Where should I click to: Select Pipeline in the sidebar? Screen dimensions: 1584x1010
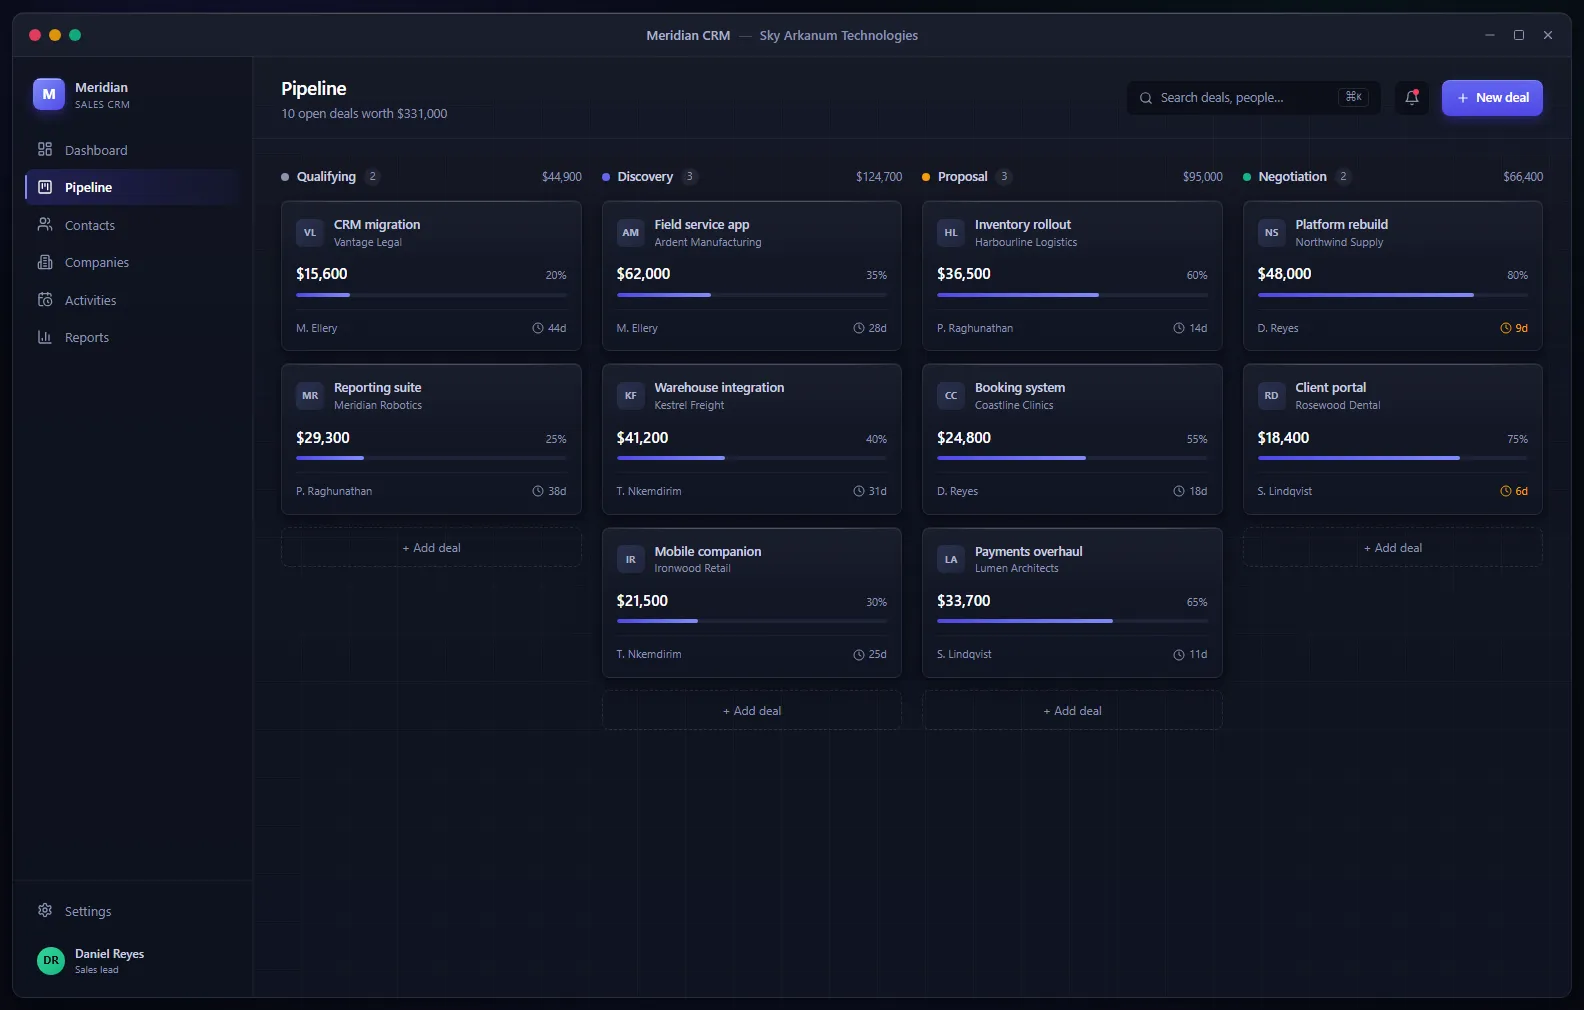(132, 187)
